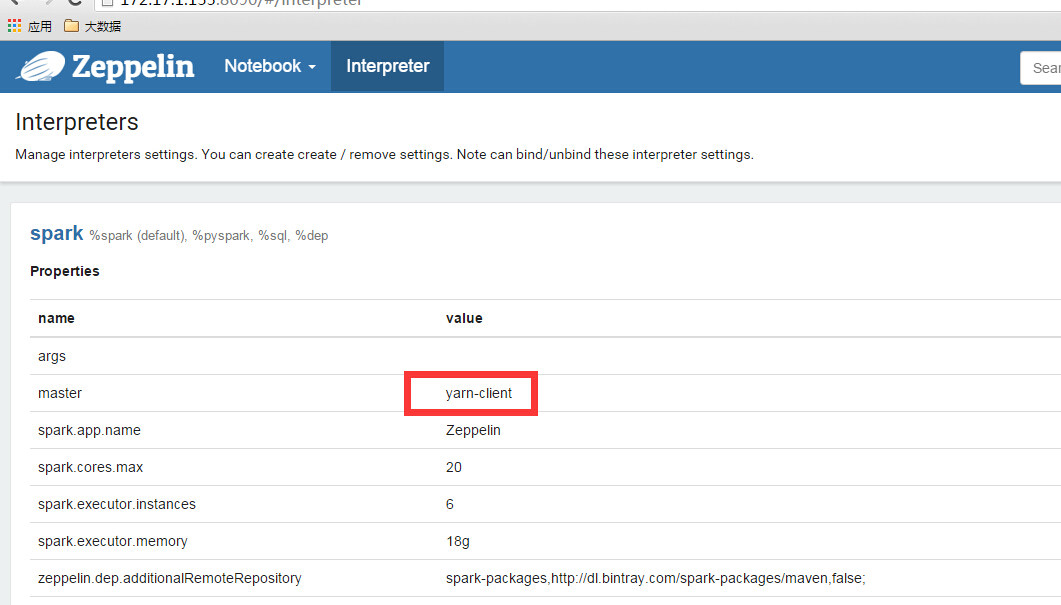Screen dimensions: 1061x605
Task: Select the value '20' for cores max
Action: tap(453, 468)
